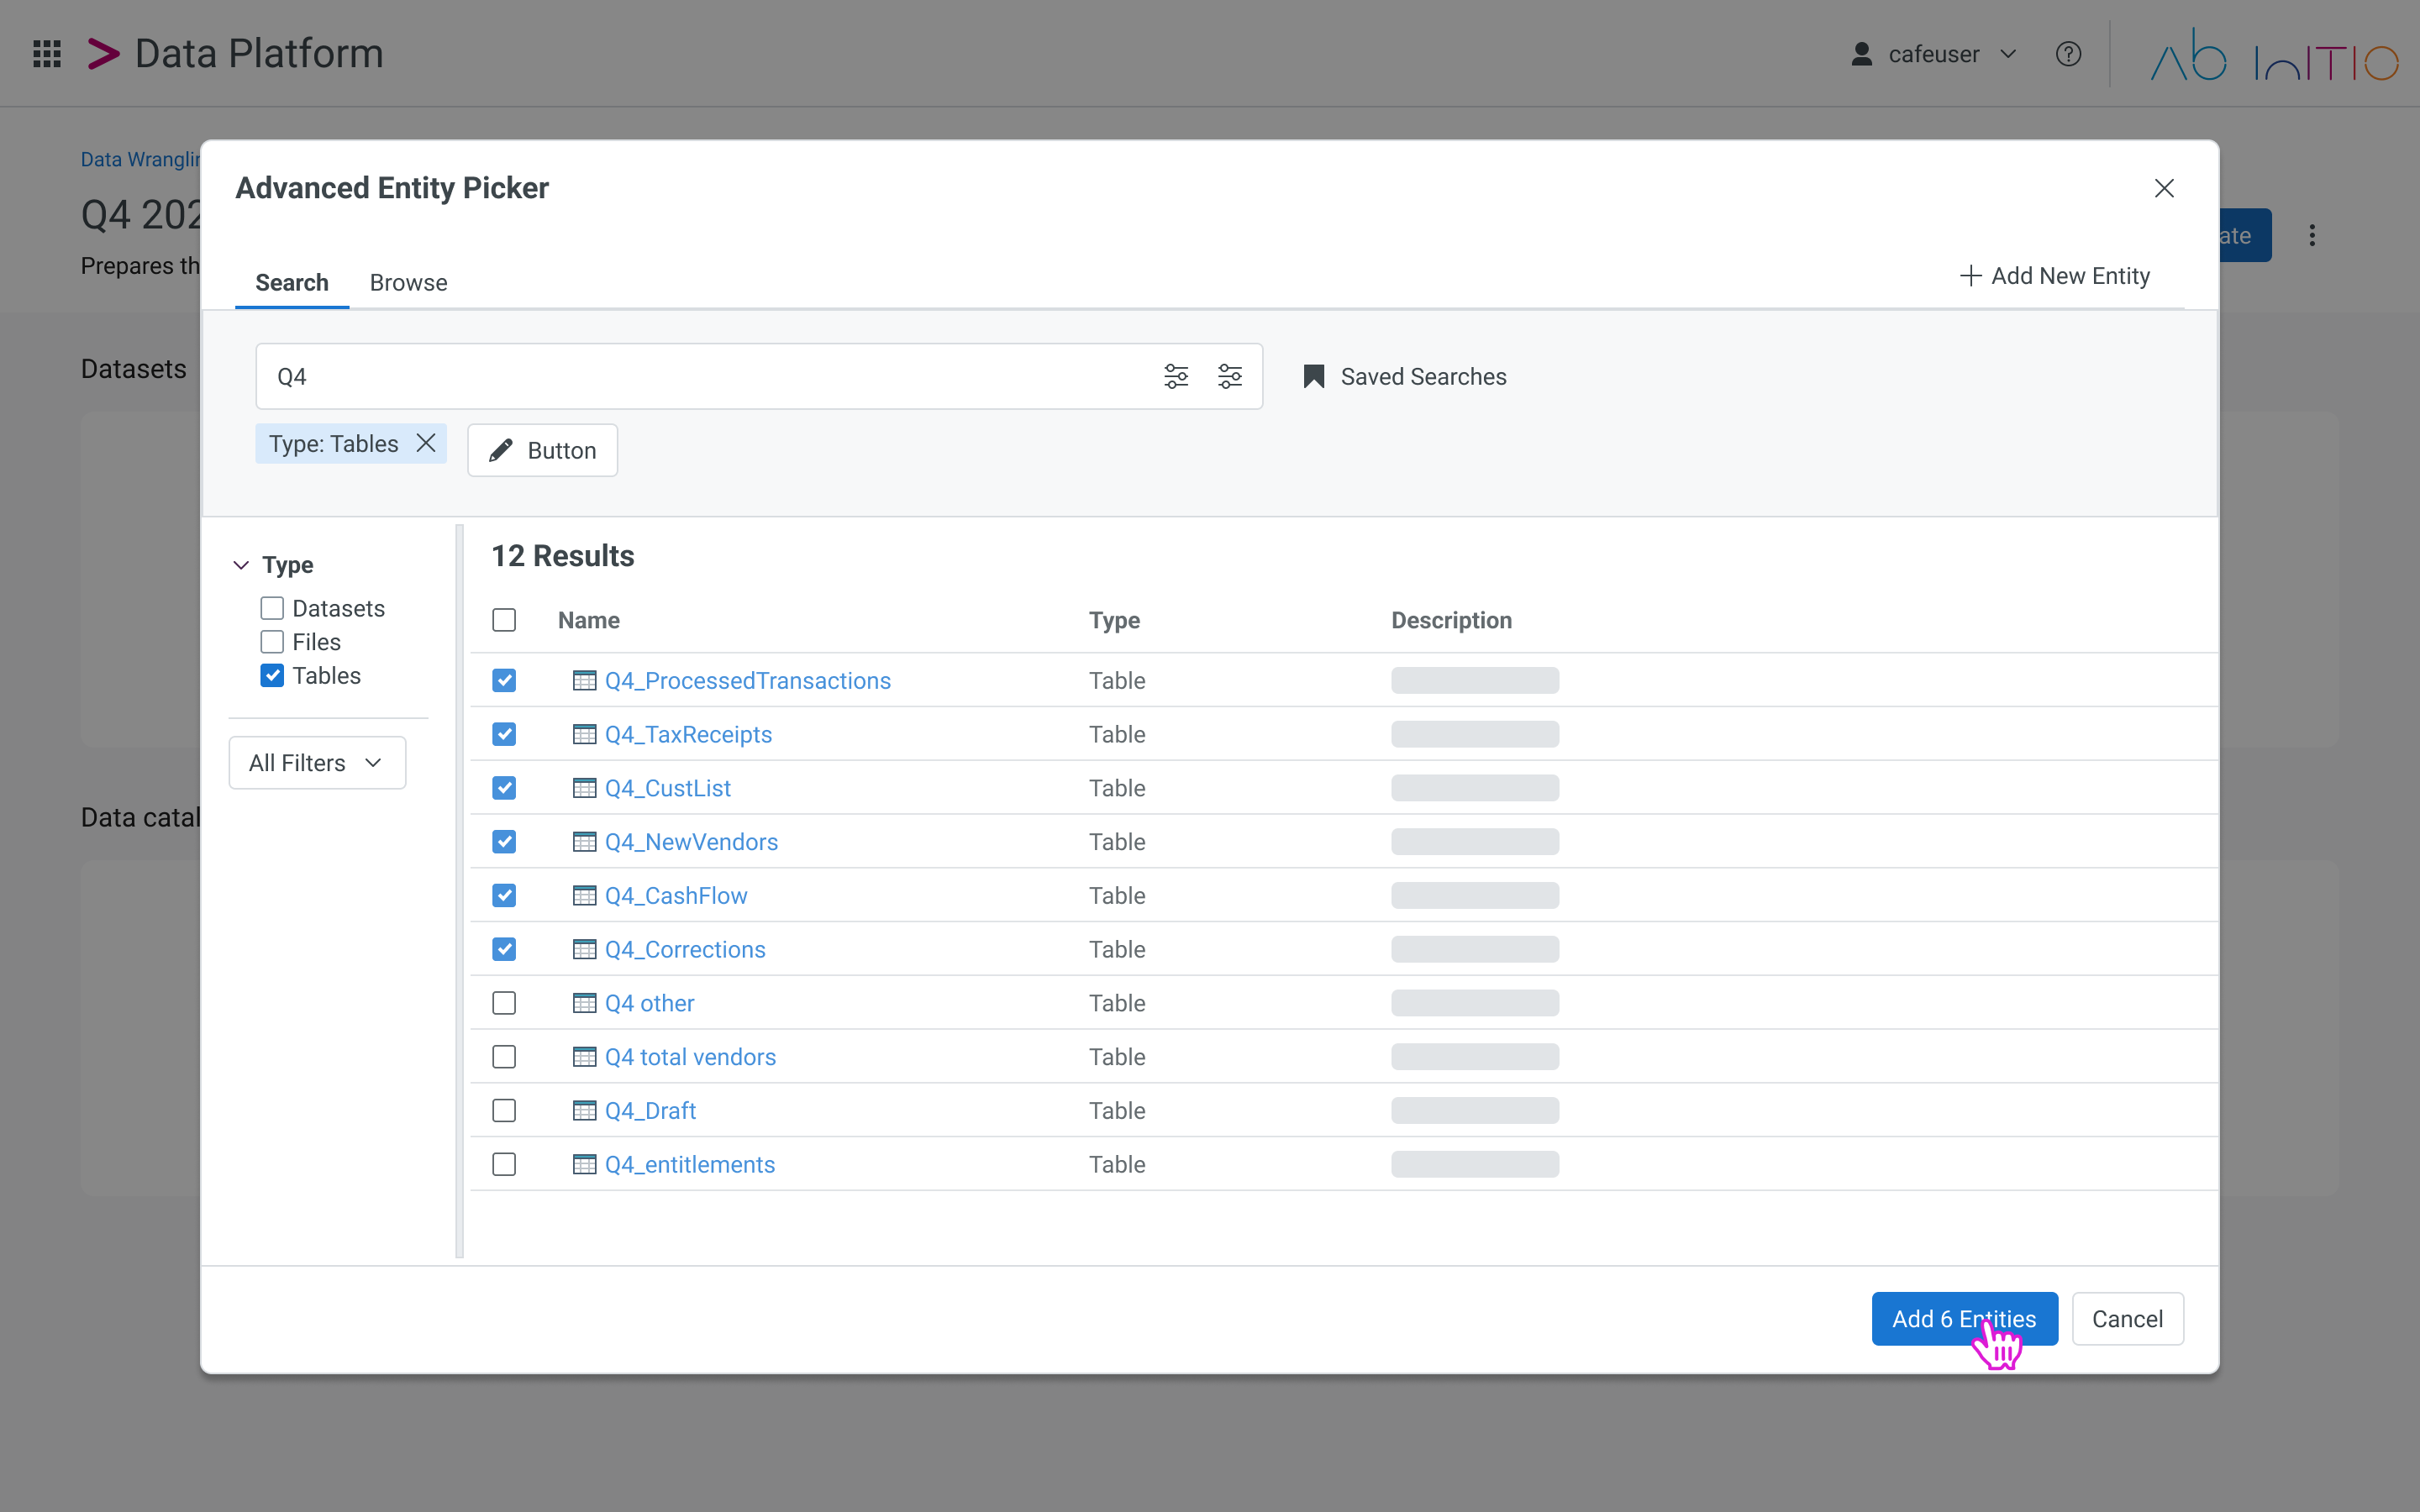This screenshot has height=1512, width=2420.
Task: Click the first filter sliders icon in search box
Action: point(1176,376)
